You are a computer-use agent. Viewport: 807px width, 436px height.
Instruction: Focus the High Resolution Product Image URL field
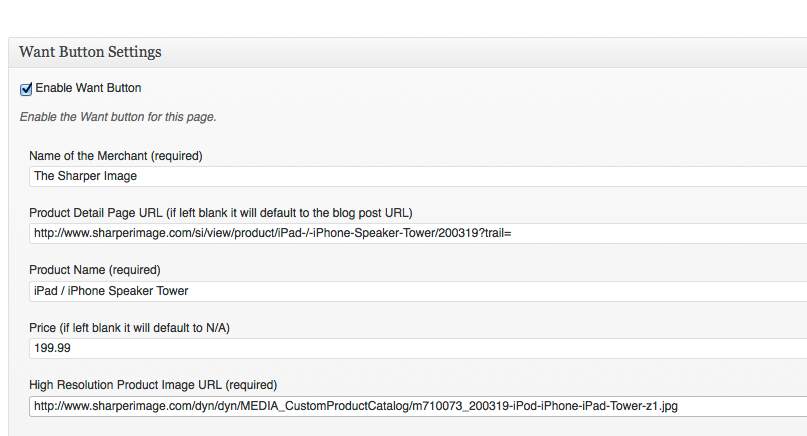click(x=418, y=406)
